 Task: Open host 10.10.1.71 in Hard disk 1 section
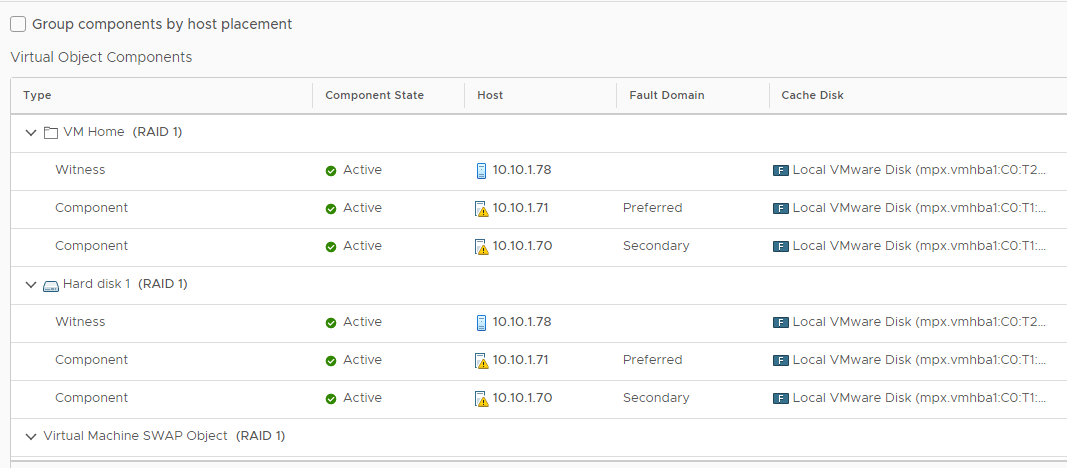click(520, 360)
